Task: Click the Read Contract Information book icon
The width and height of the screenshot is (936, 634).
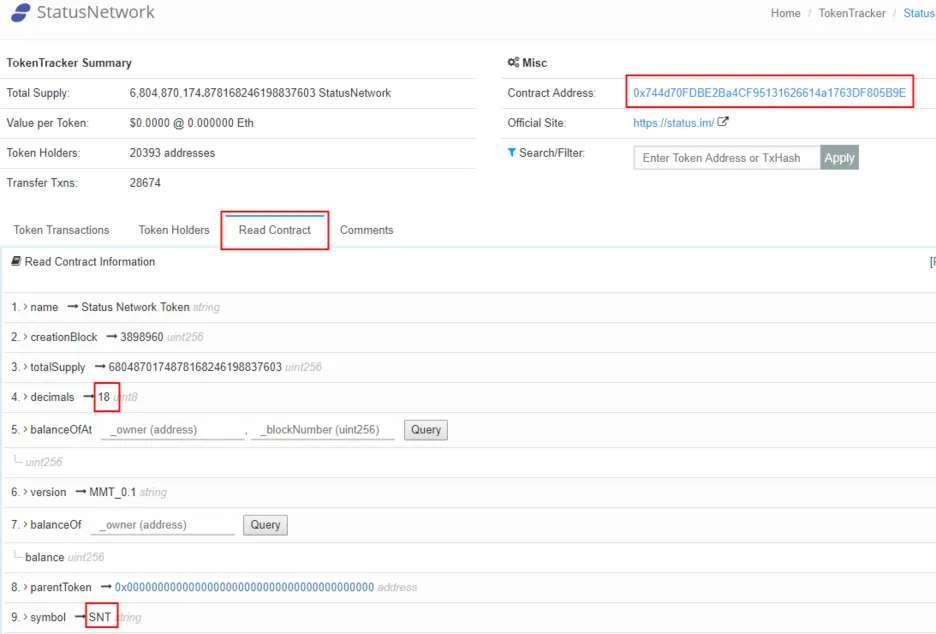Action: (16, 261)
